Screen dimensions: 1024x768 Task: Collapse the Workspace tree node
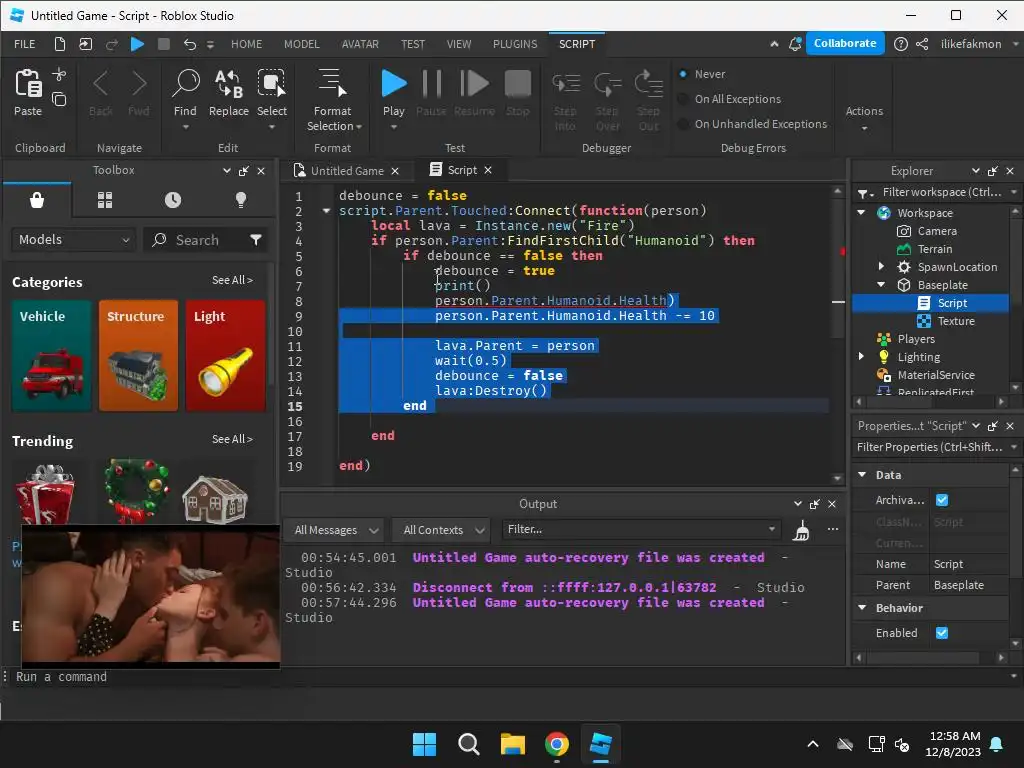coord(861,213)
